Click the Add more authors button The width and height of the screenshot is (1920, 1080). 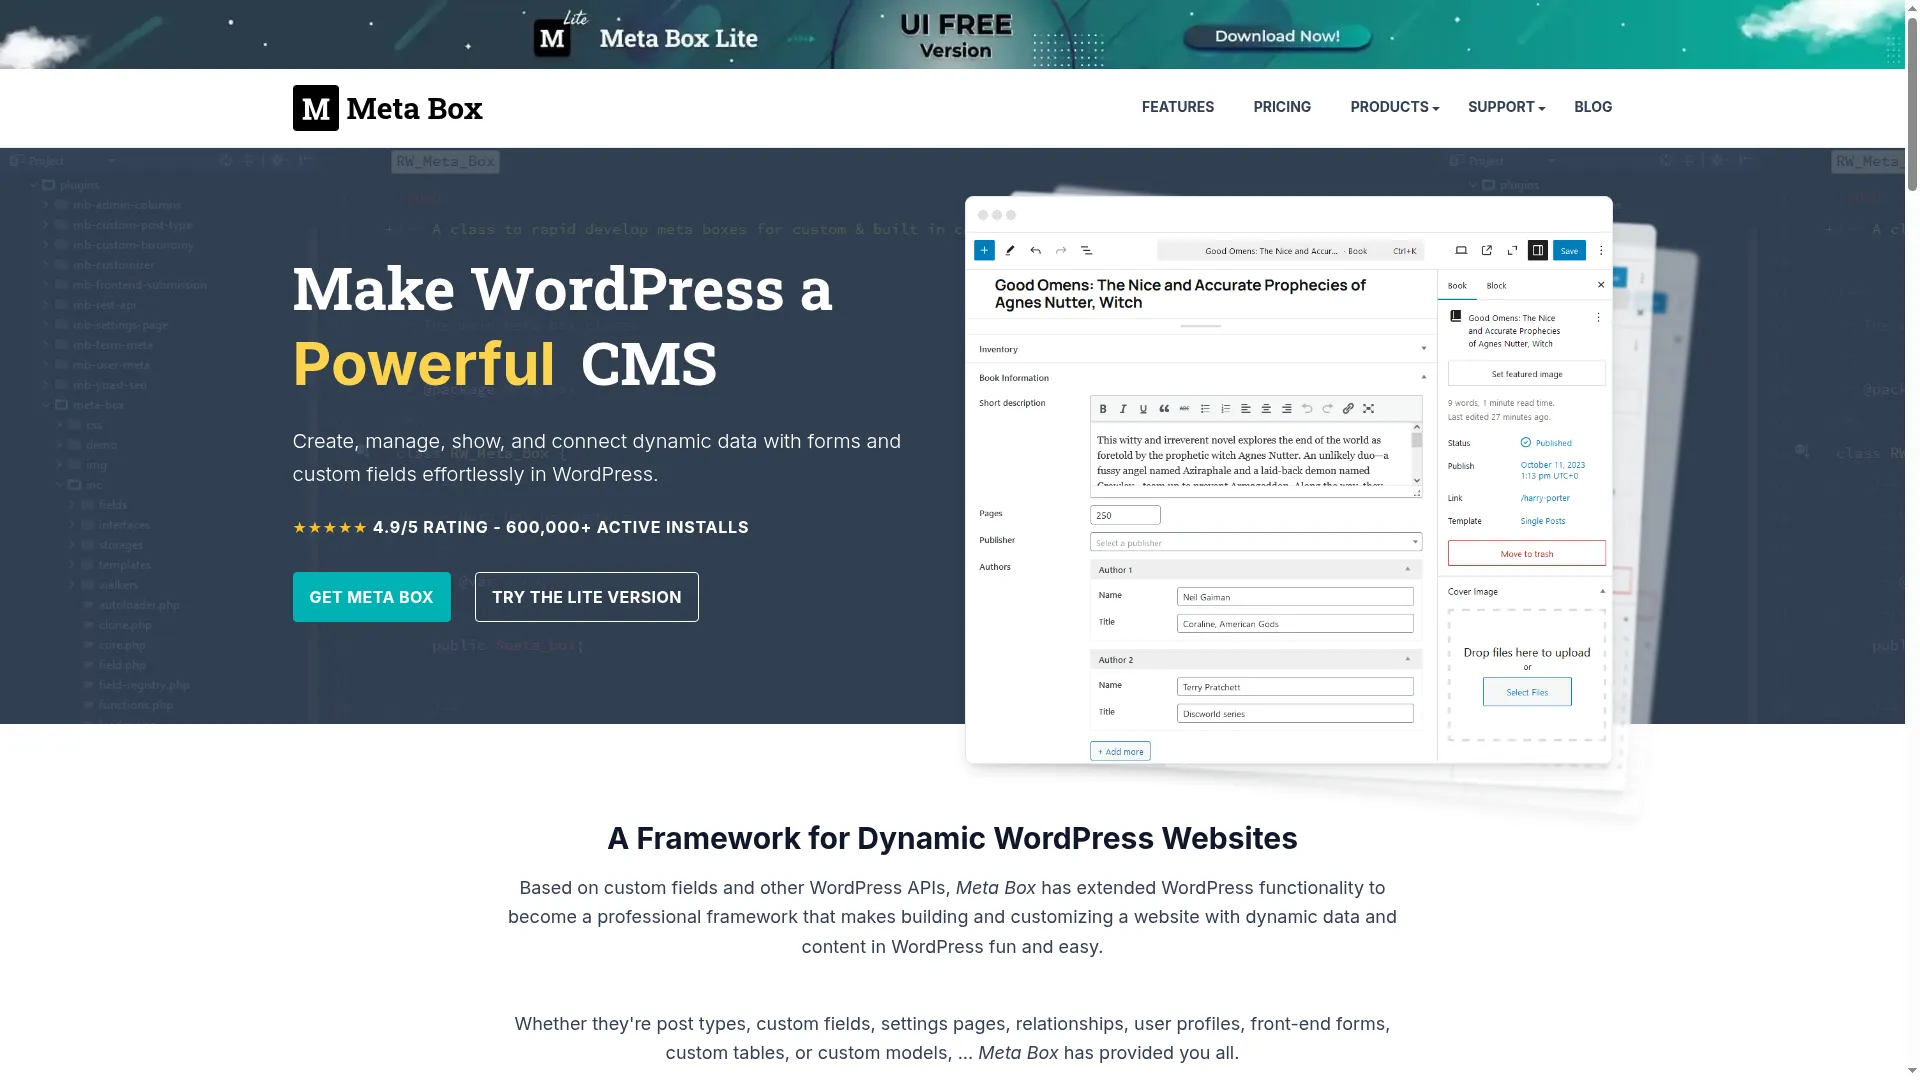tap(1120, 752)
